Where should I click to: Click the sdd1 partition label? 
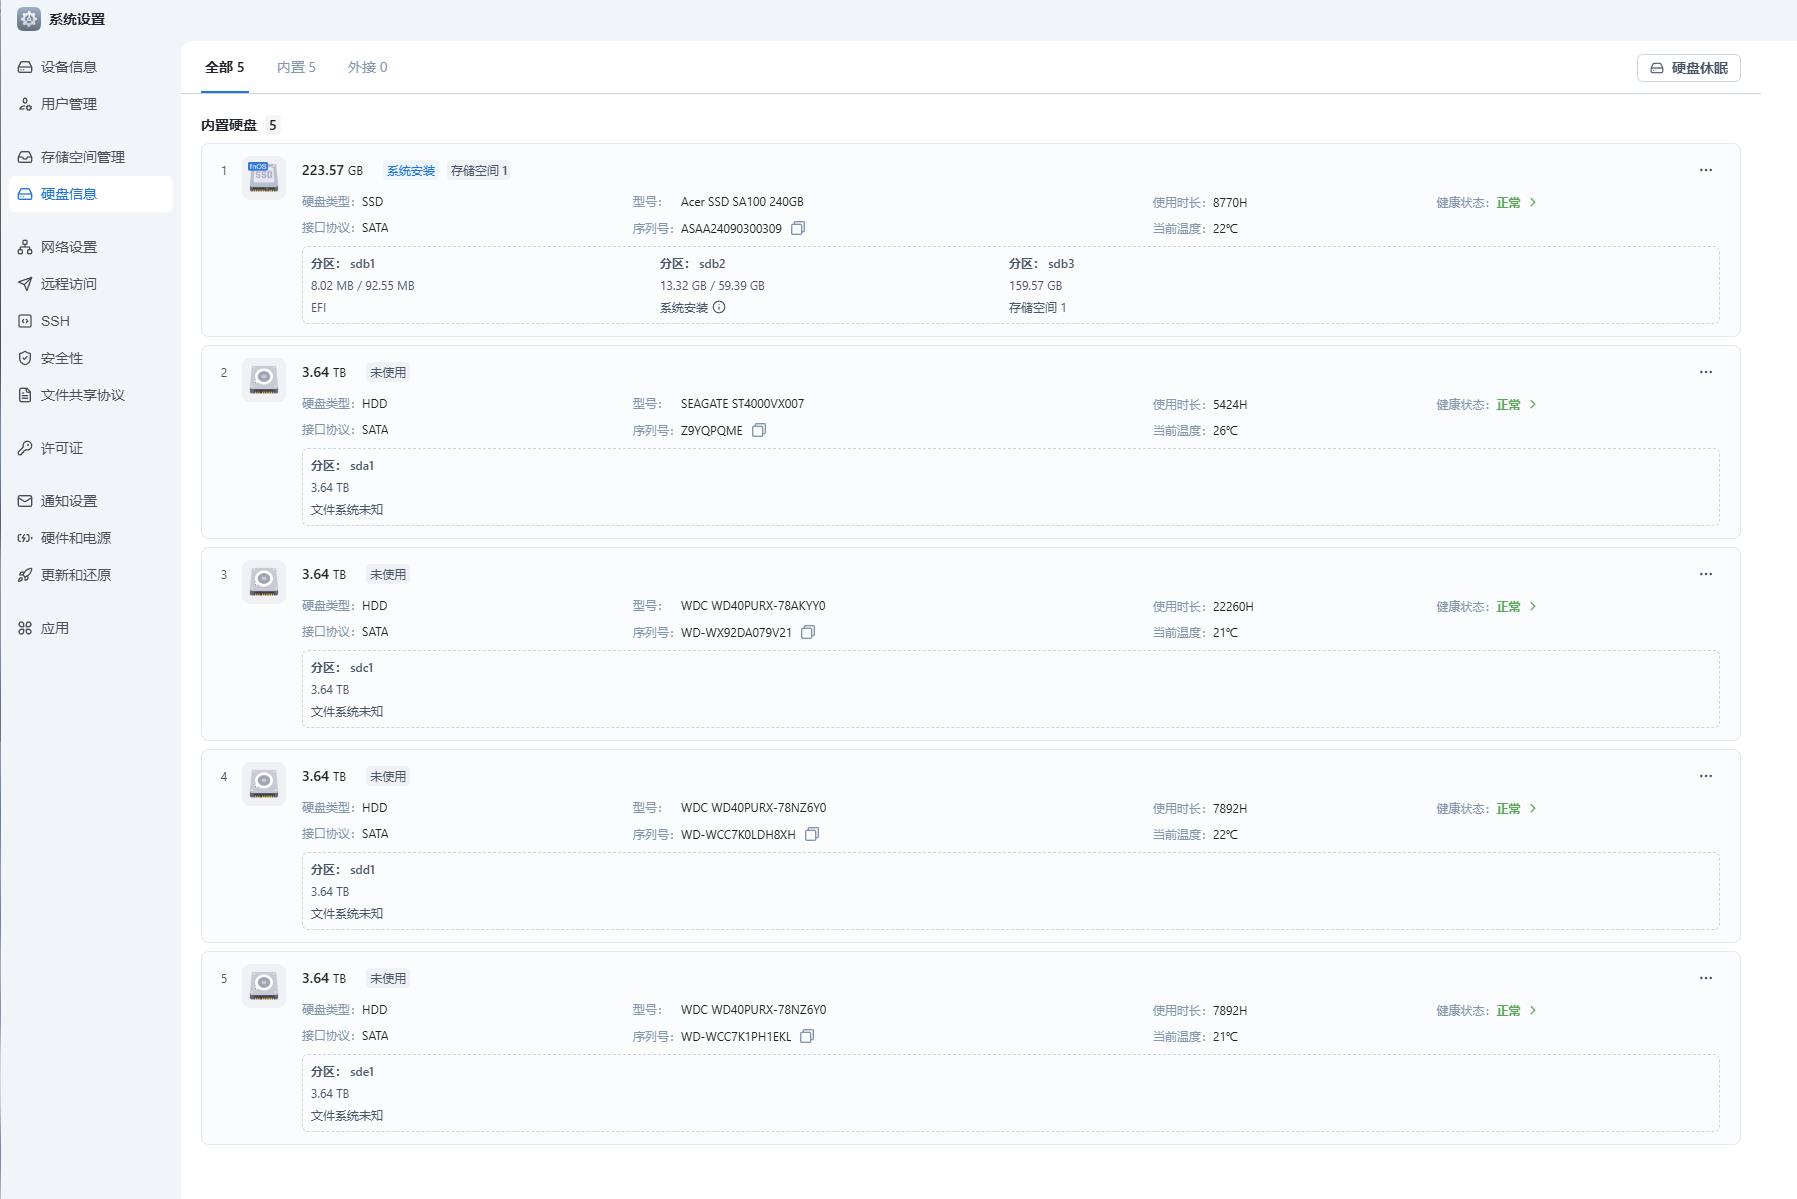(343, 870)
